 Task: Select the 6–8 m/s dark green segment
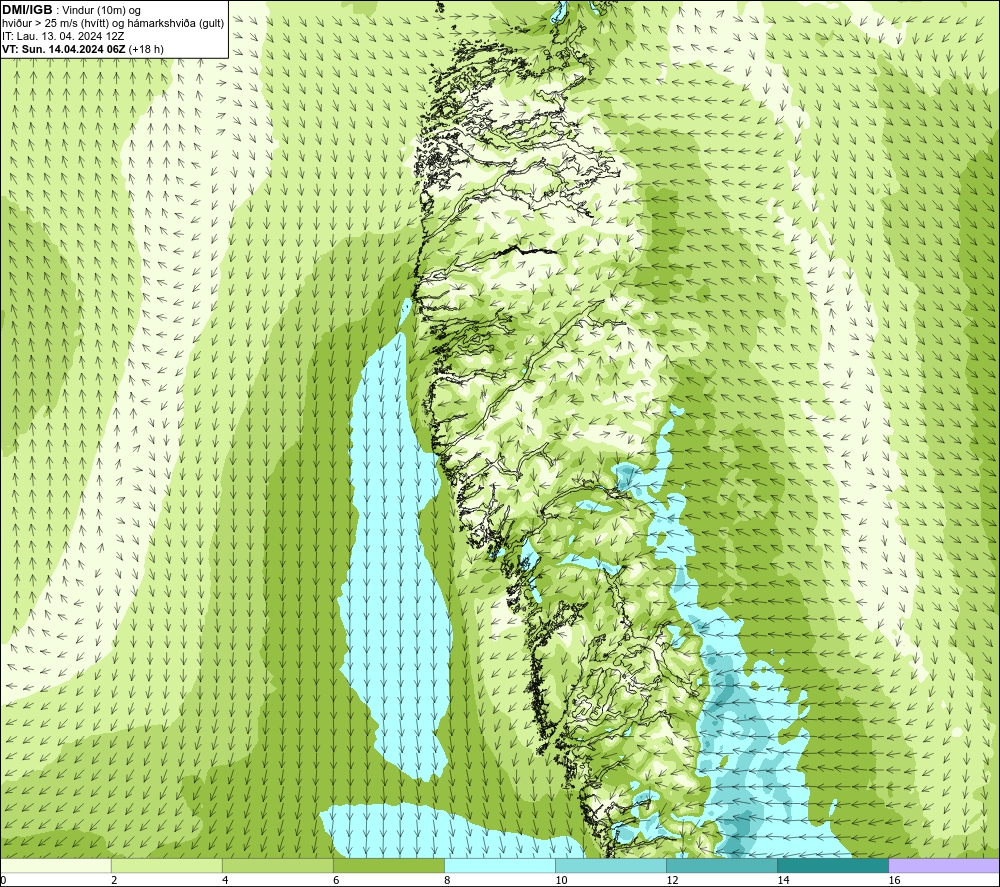click(388, 865)
